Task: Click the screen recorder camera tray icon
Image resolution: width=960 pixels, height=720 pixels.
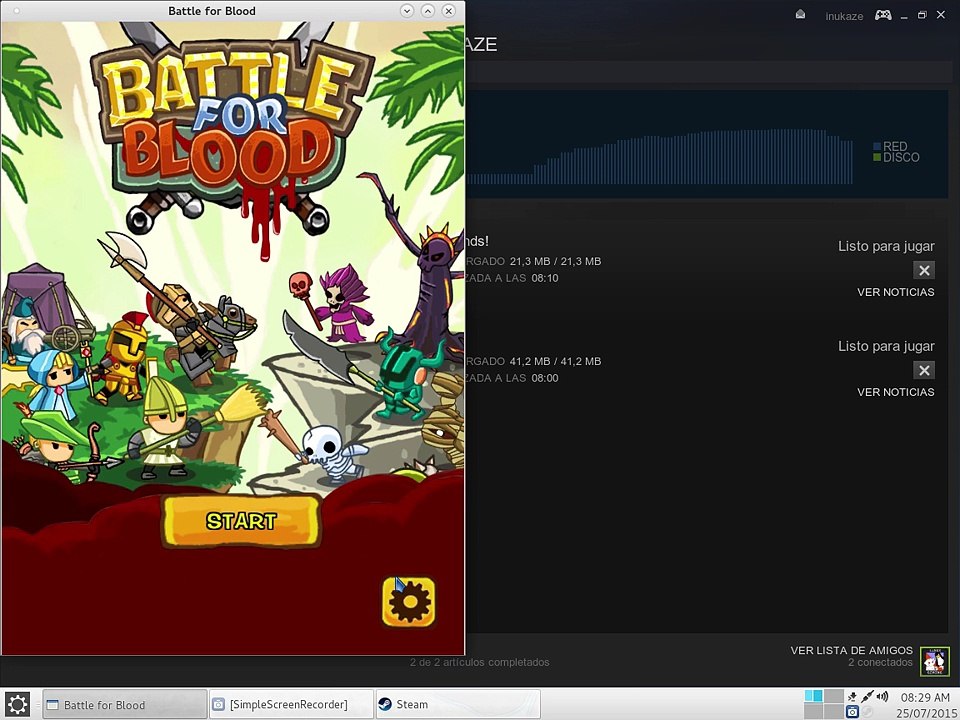Action: tap(852, 711)
